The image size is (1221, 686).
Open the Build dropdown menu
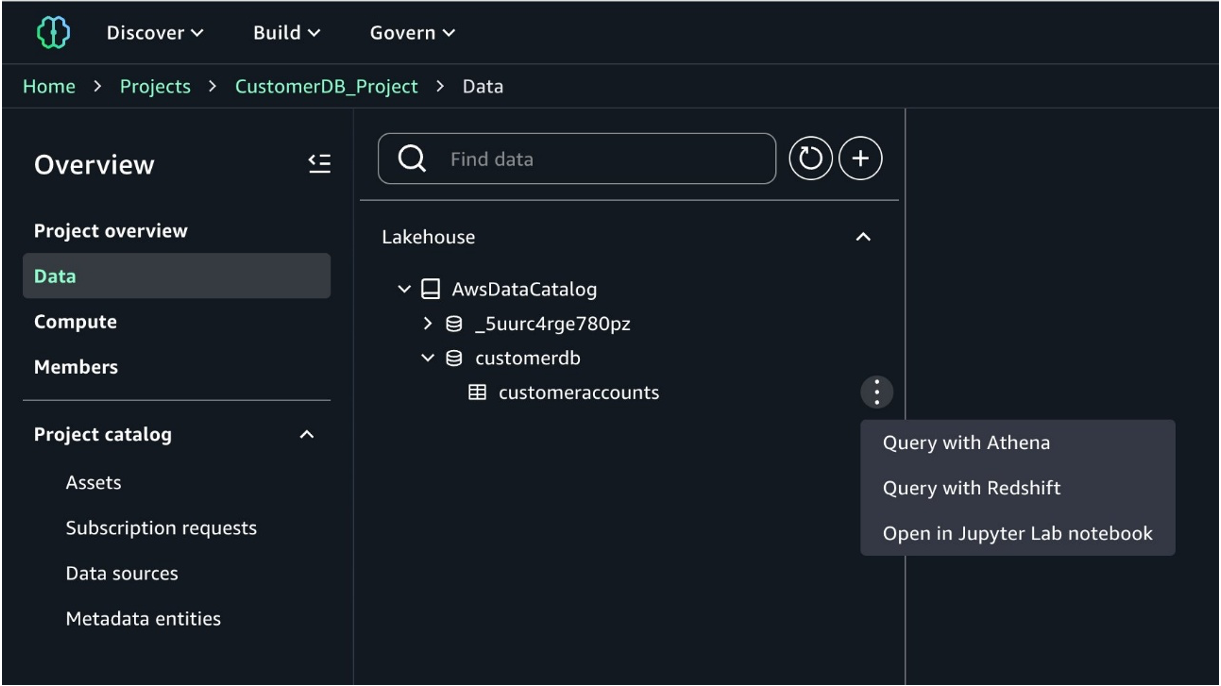click(x=287, y=33)
